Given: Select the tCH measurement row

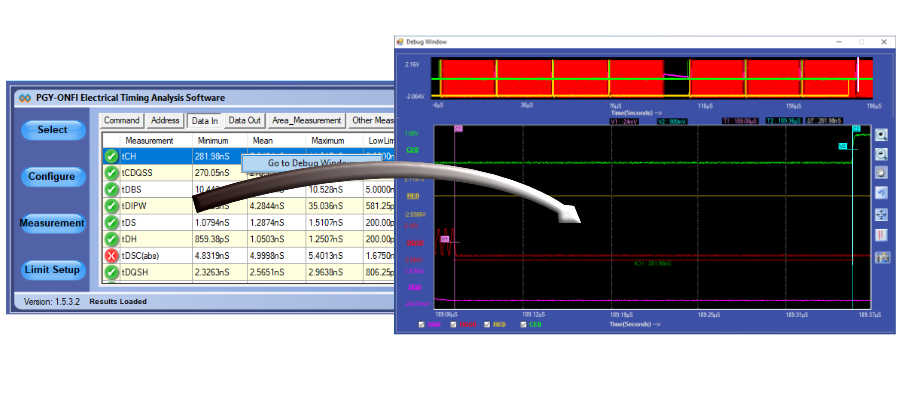Looking at the screenshot, I should click(250, 156).
